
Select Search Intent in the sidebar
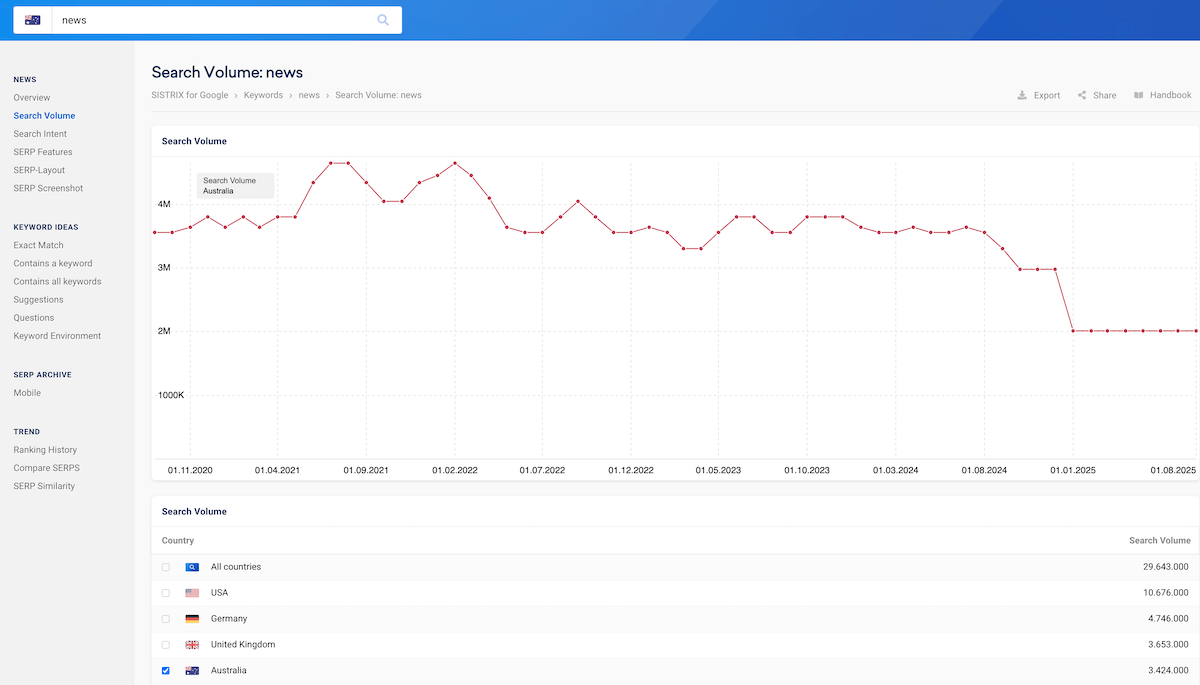coord(38,133)
